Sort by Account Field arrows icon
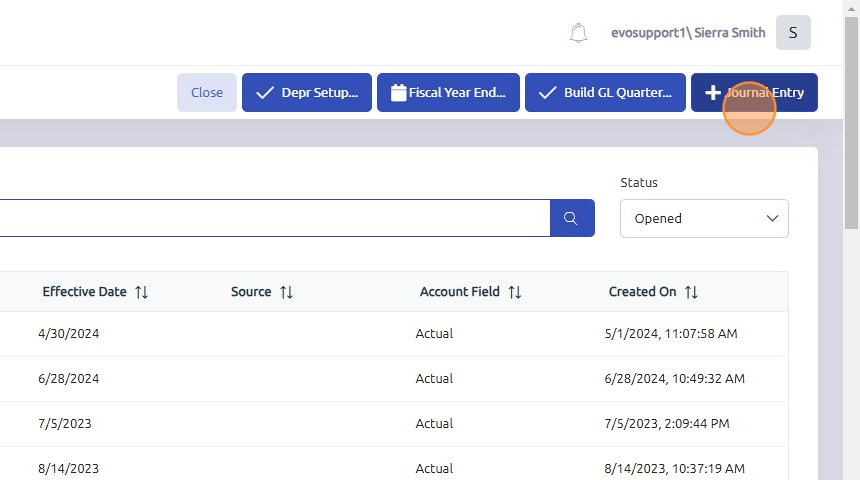 (x=515, y=292)
